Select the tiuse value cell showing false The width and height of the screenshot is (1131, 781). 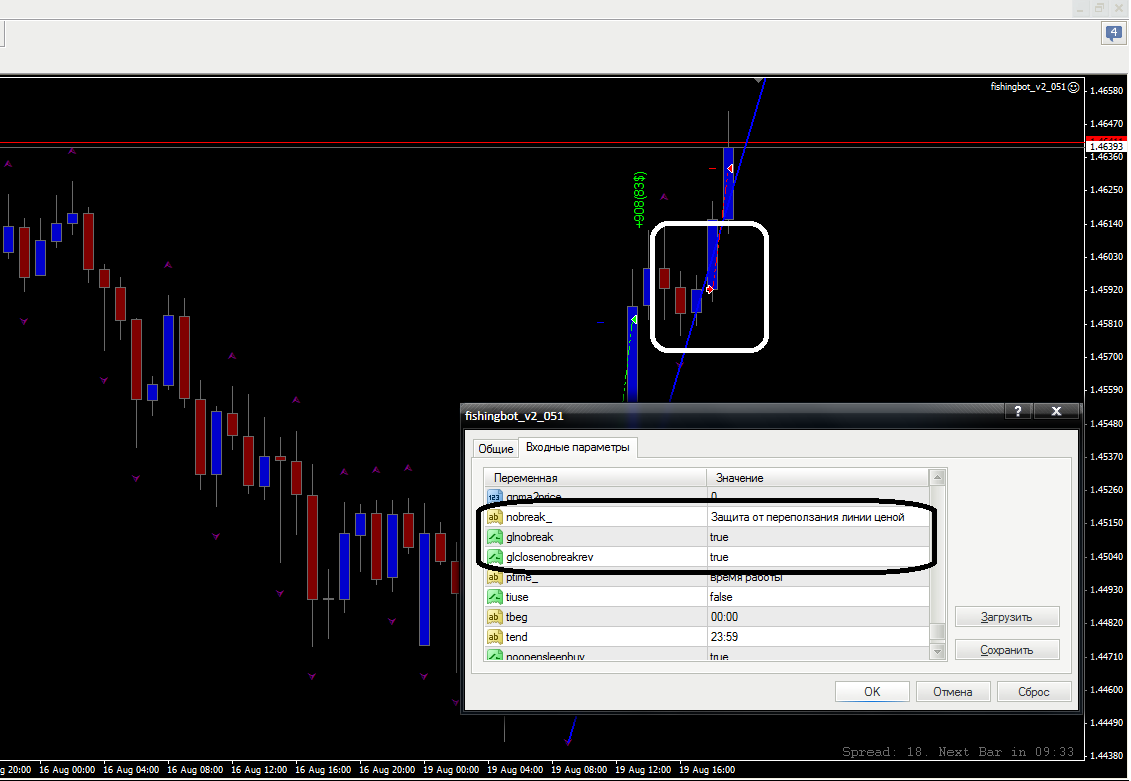click(x=818, y=597)
